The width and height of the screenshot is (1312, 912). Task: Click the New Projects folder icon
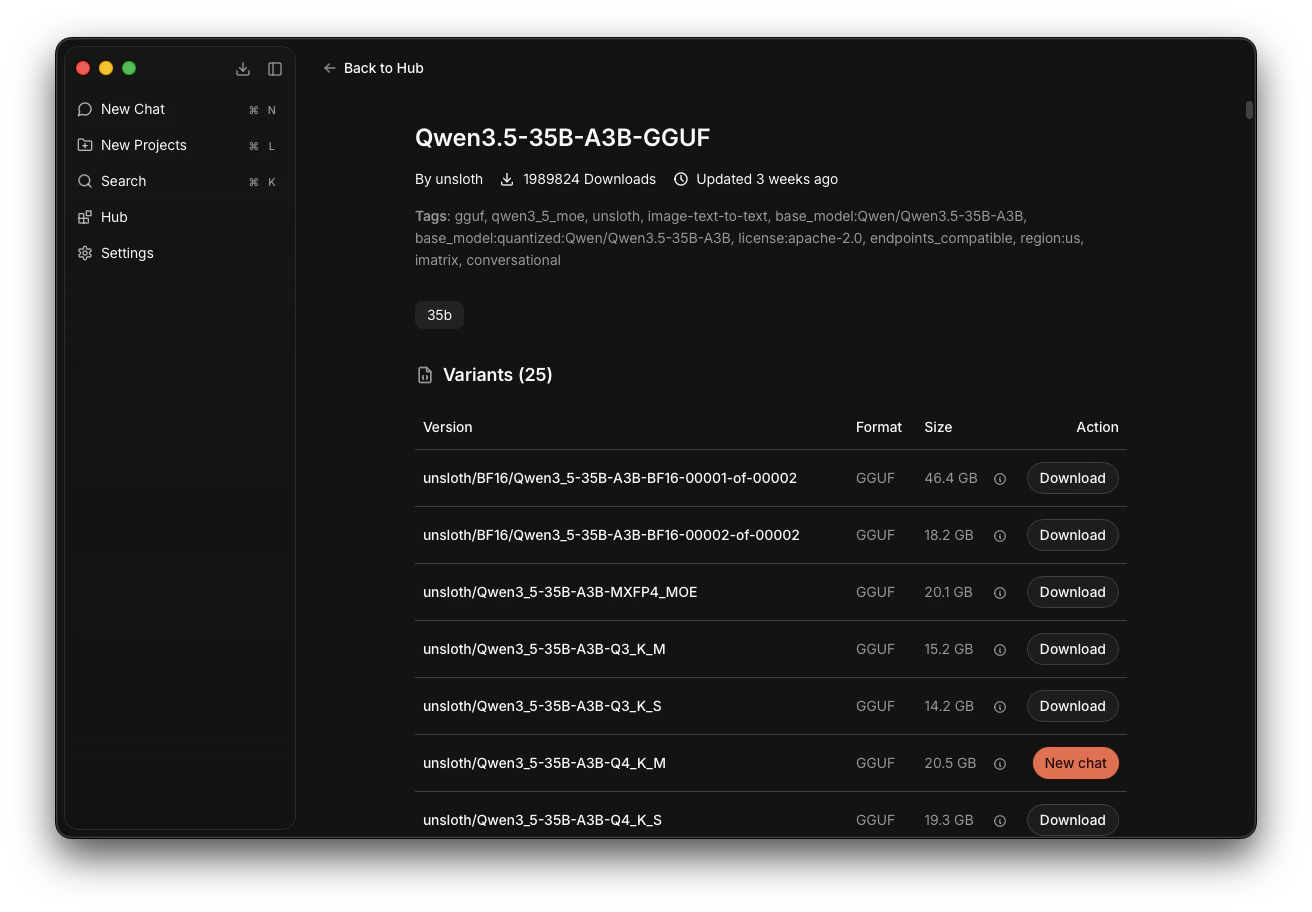click(85, 145)
